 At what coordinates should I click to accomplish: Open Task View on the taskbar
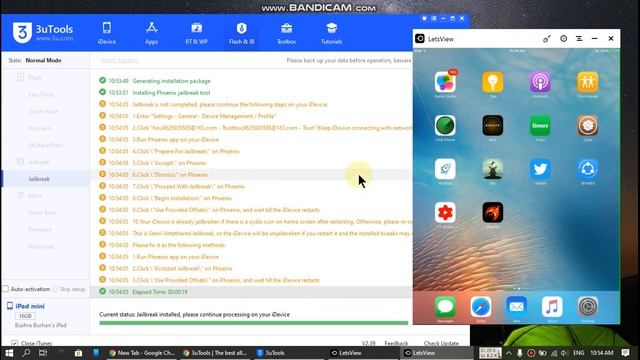click(x=43, y=353)
